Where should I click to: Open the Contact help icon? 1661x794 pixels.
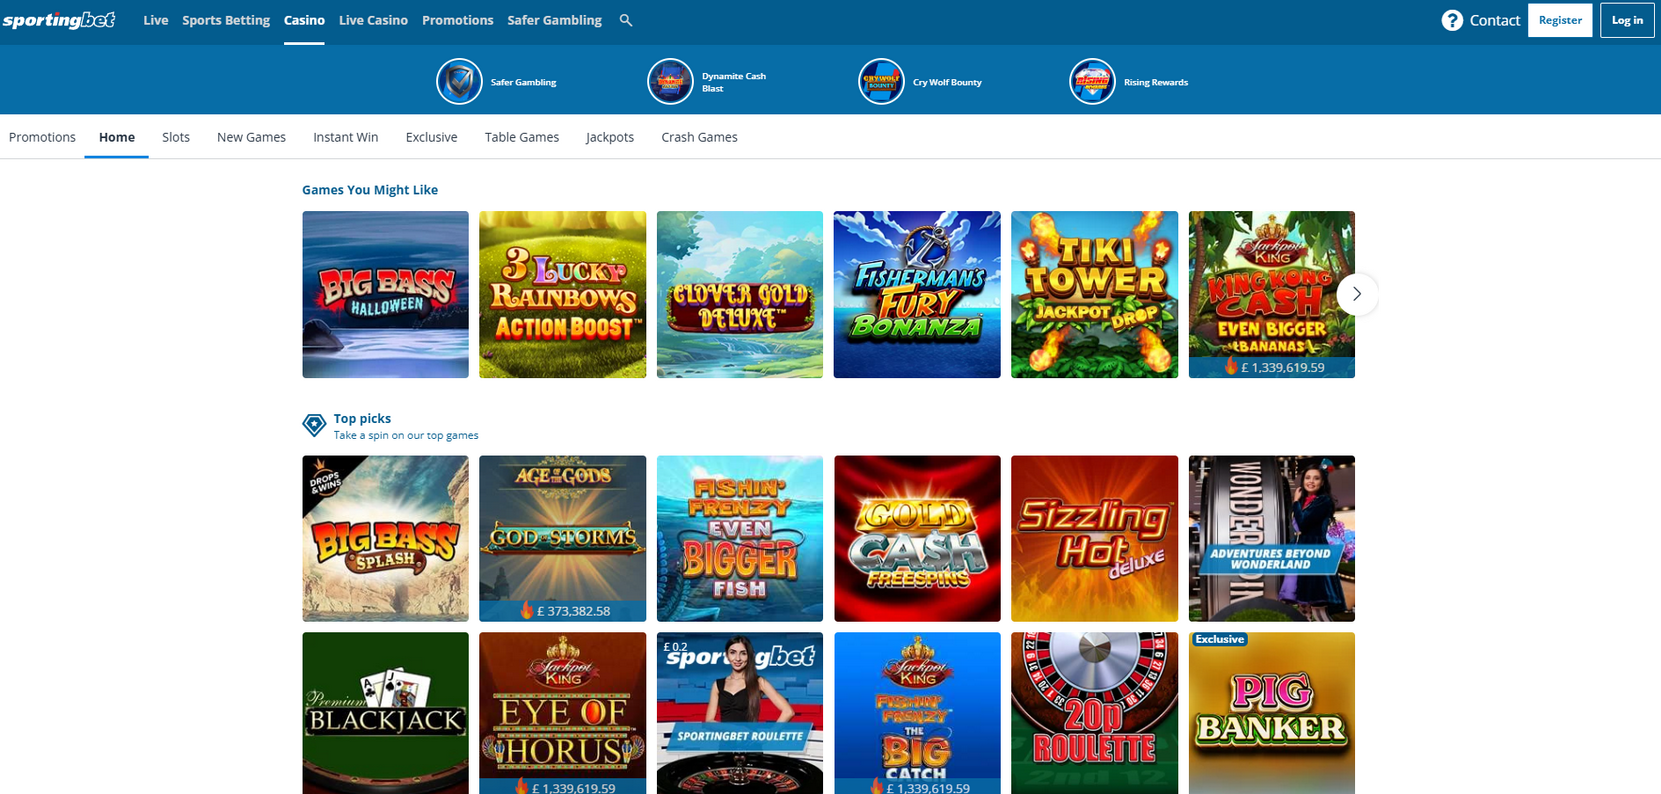click(x=1452, y=20)
